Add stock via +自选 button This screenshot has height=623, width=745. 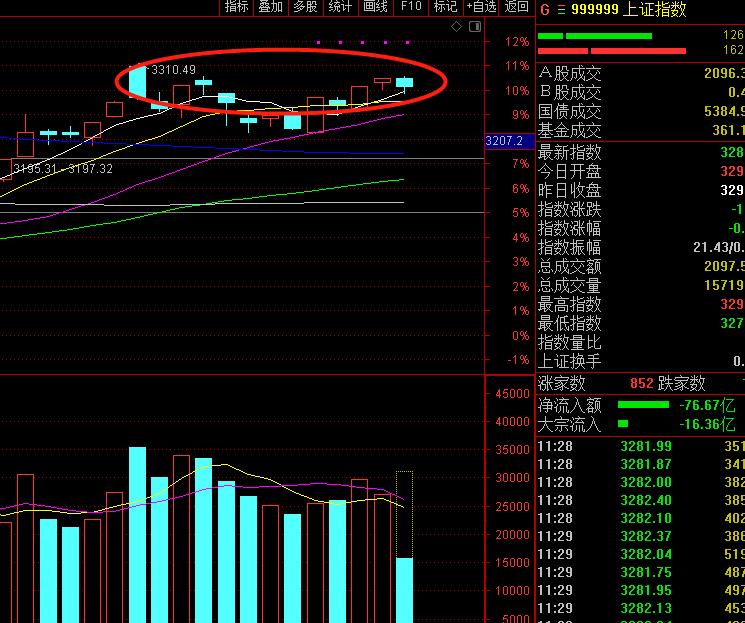(x=481, y=7)
